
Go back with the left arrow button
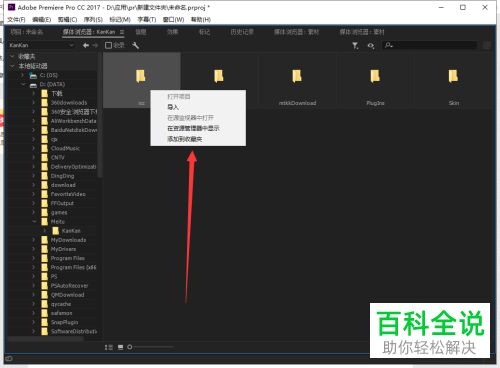[x=86, y=45]
